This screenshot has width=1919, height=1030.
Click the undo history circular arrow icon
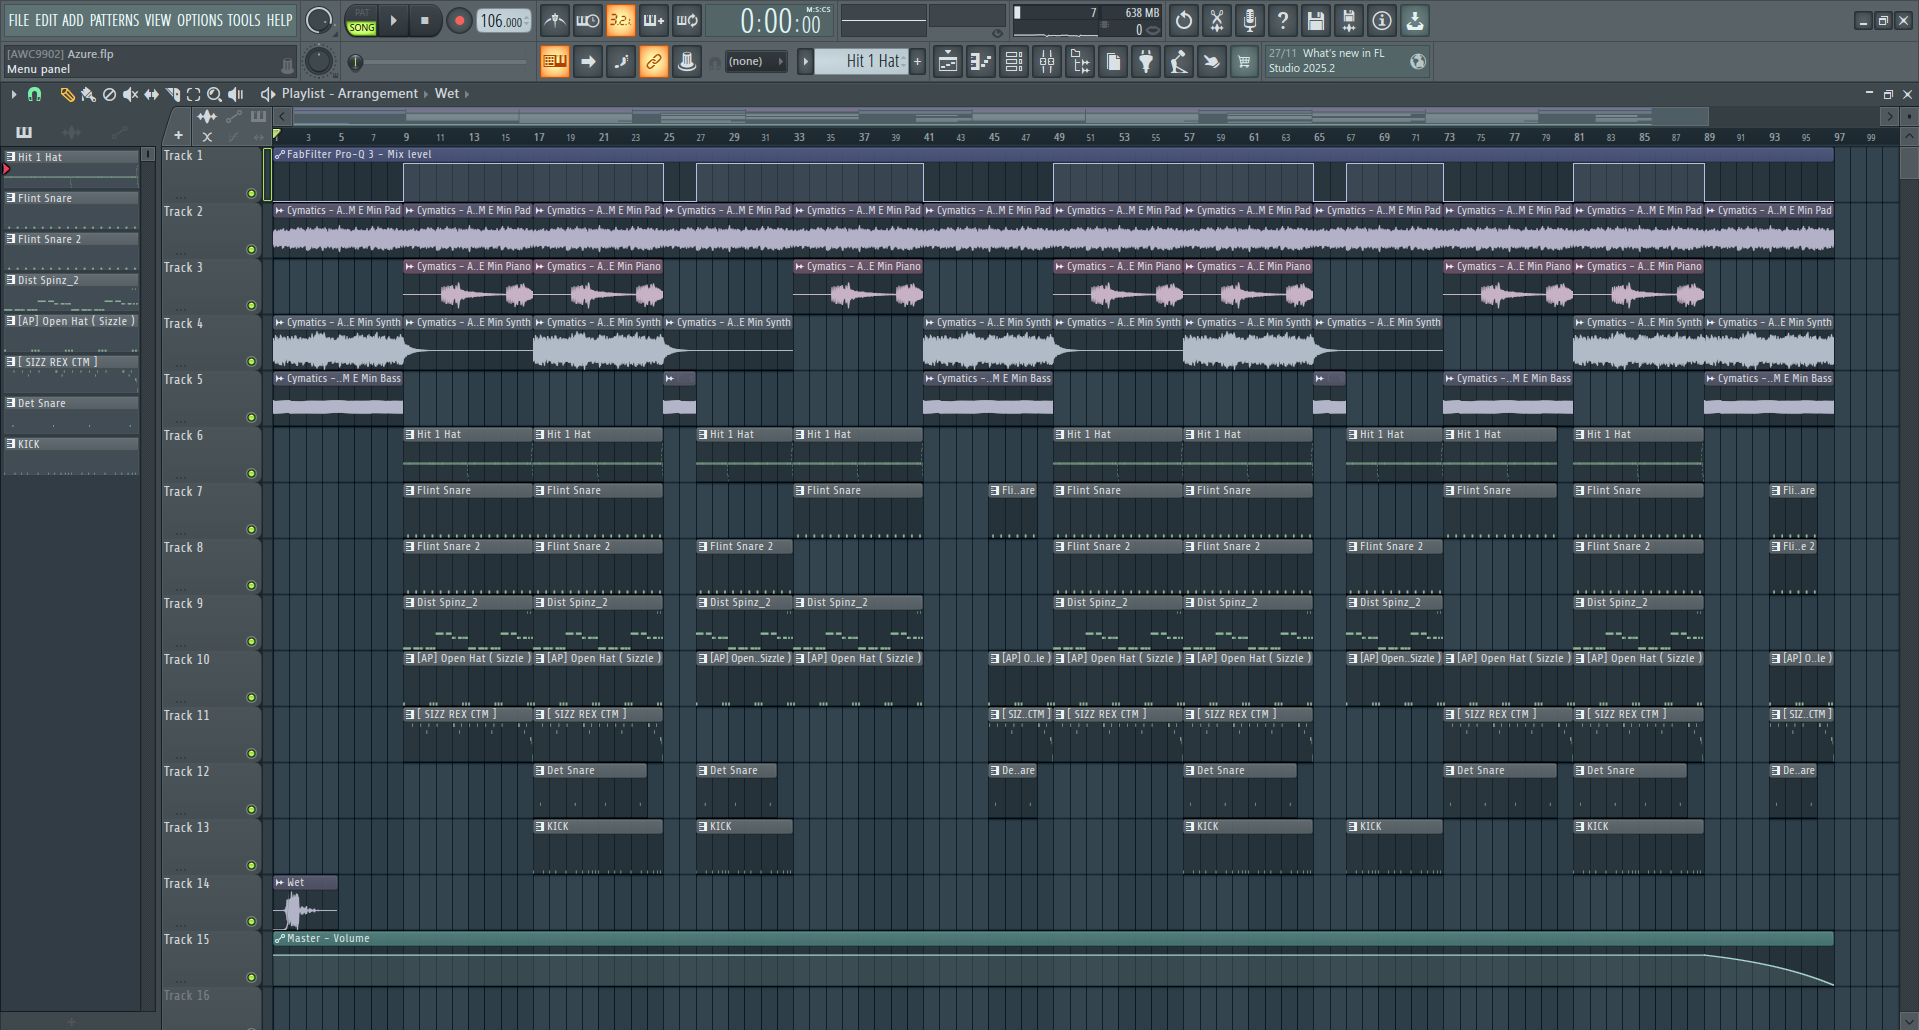click(1184, 20)
